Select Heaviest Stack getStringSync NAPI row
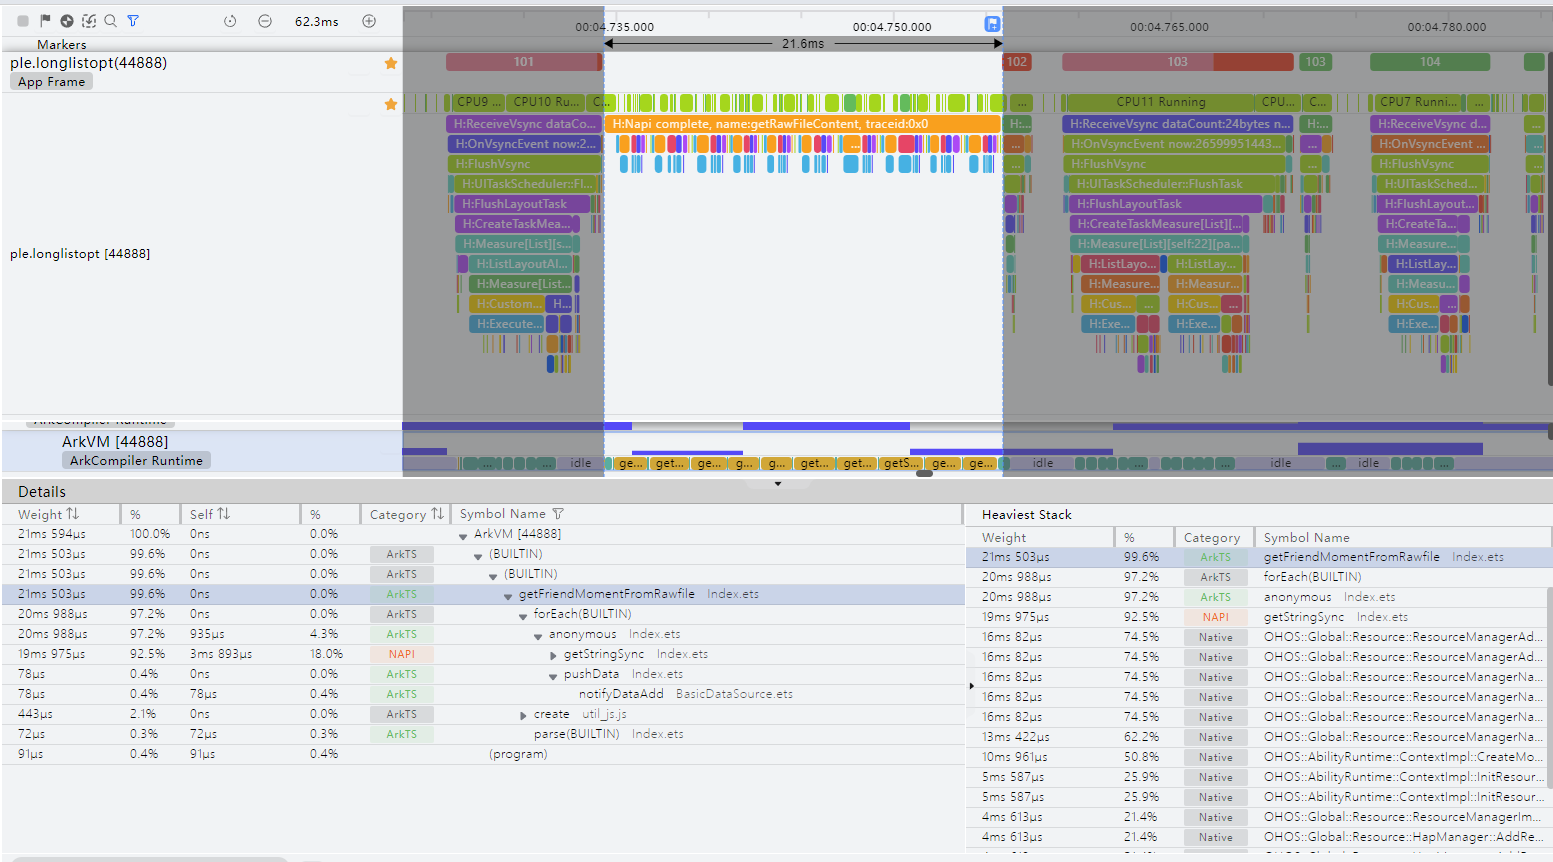 (1259, 617)
